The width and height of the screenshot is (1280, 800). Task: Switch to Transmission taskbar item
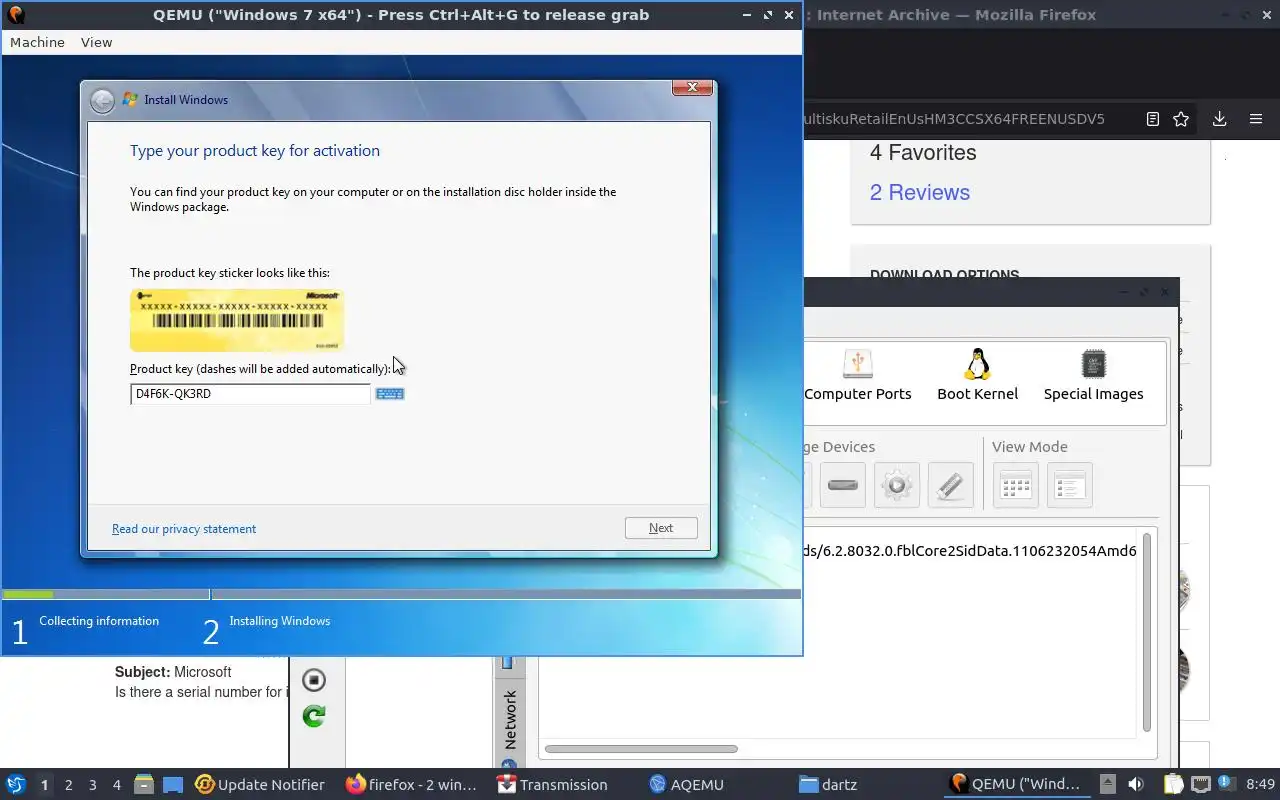[x=553, y=784]
